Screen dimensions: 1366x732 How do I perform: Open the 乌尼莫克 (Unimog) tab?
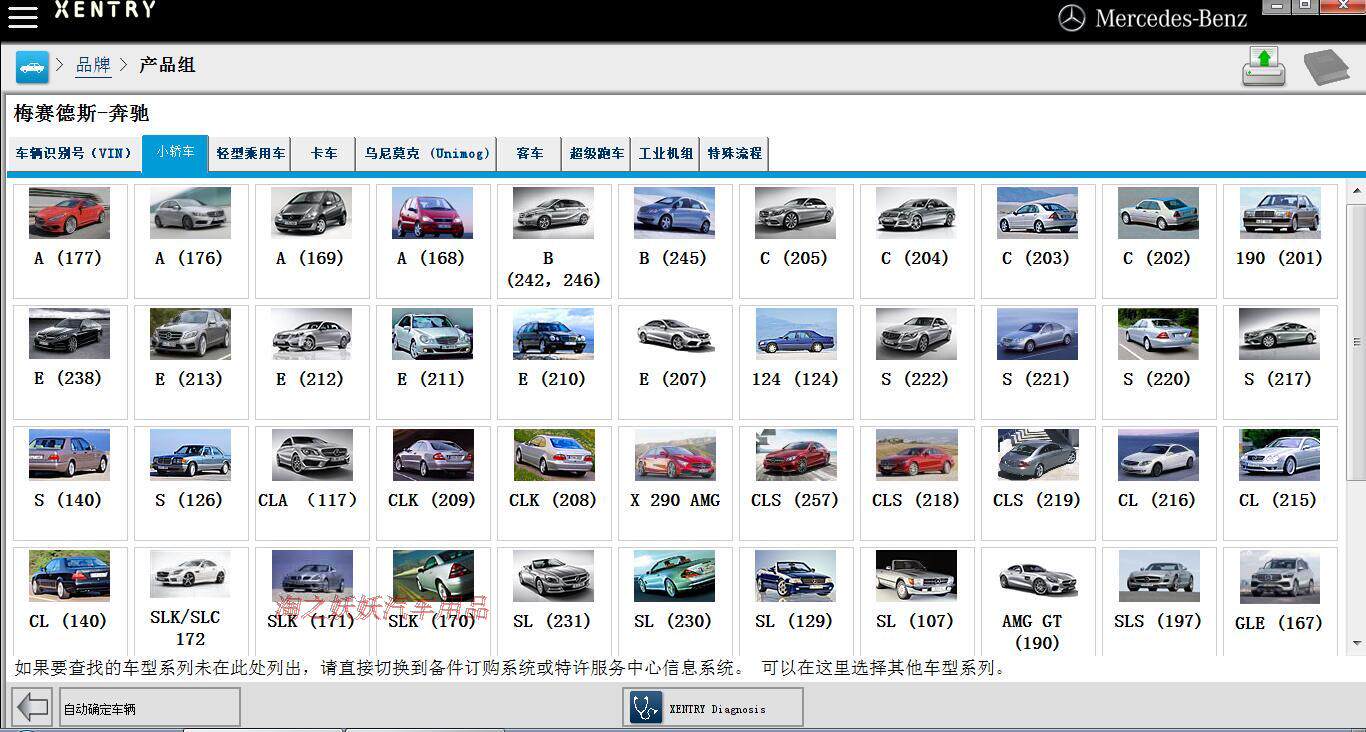pos(427,154)
